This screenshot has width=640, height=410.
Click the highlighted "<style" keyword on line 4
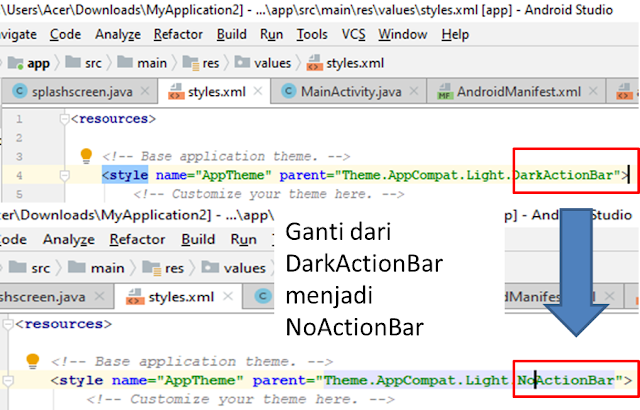point(125,175)
